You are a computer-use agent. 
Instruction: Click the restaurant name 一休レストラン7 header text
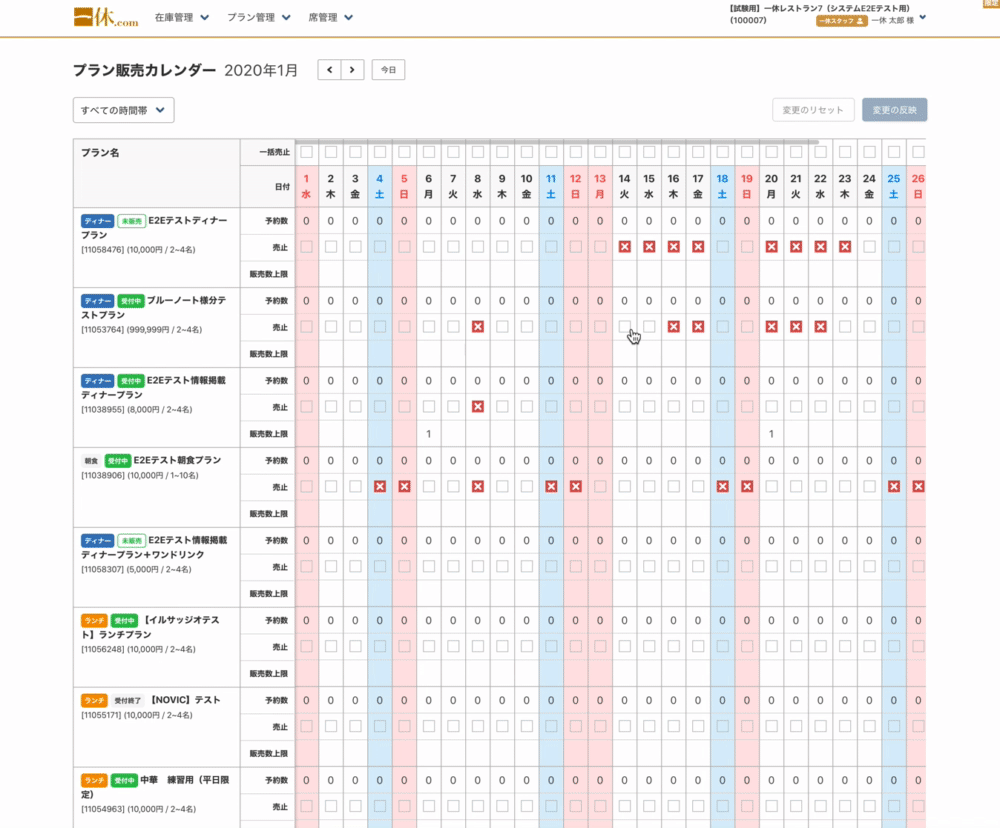820,8
